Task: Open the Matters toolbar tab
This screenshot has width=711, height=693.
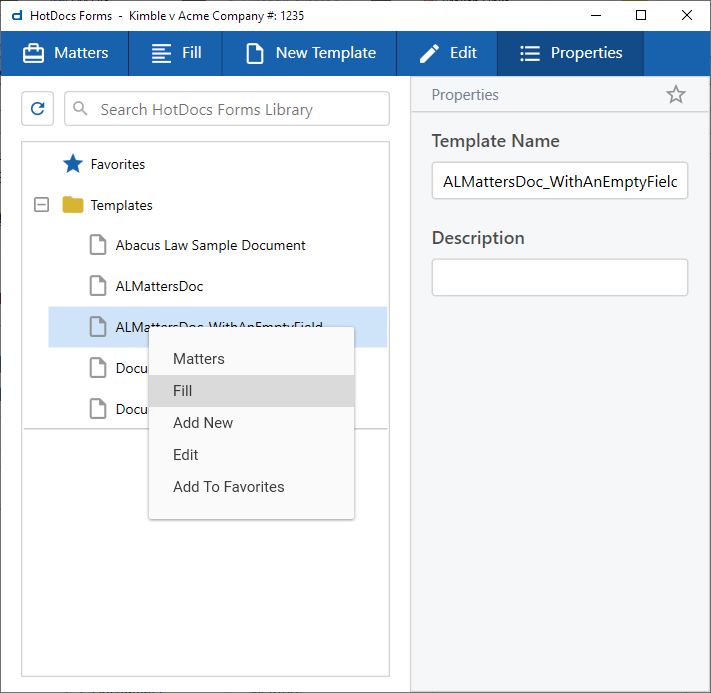Action: tap(65, 53)
